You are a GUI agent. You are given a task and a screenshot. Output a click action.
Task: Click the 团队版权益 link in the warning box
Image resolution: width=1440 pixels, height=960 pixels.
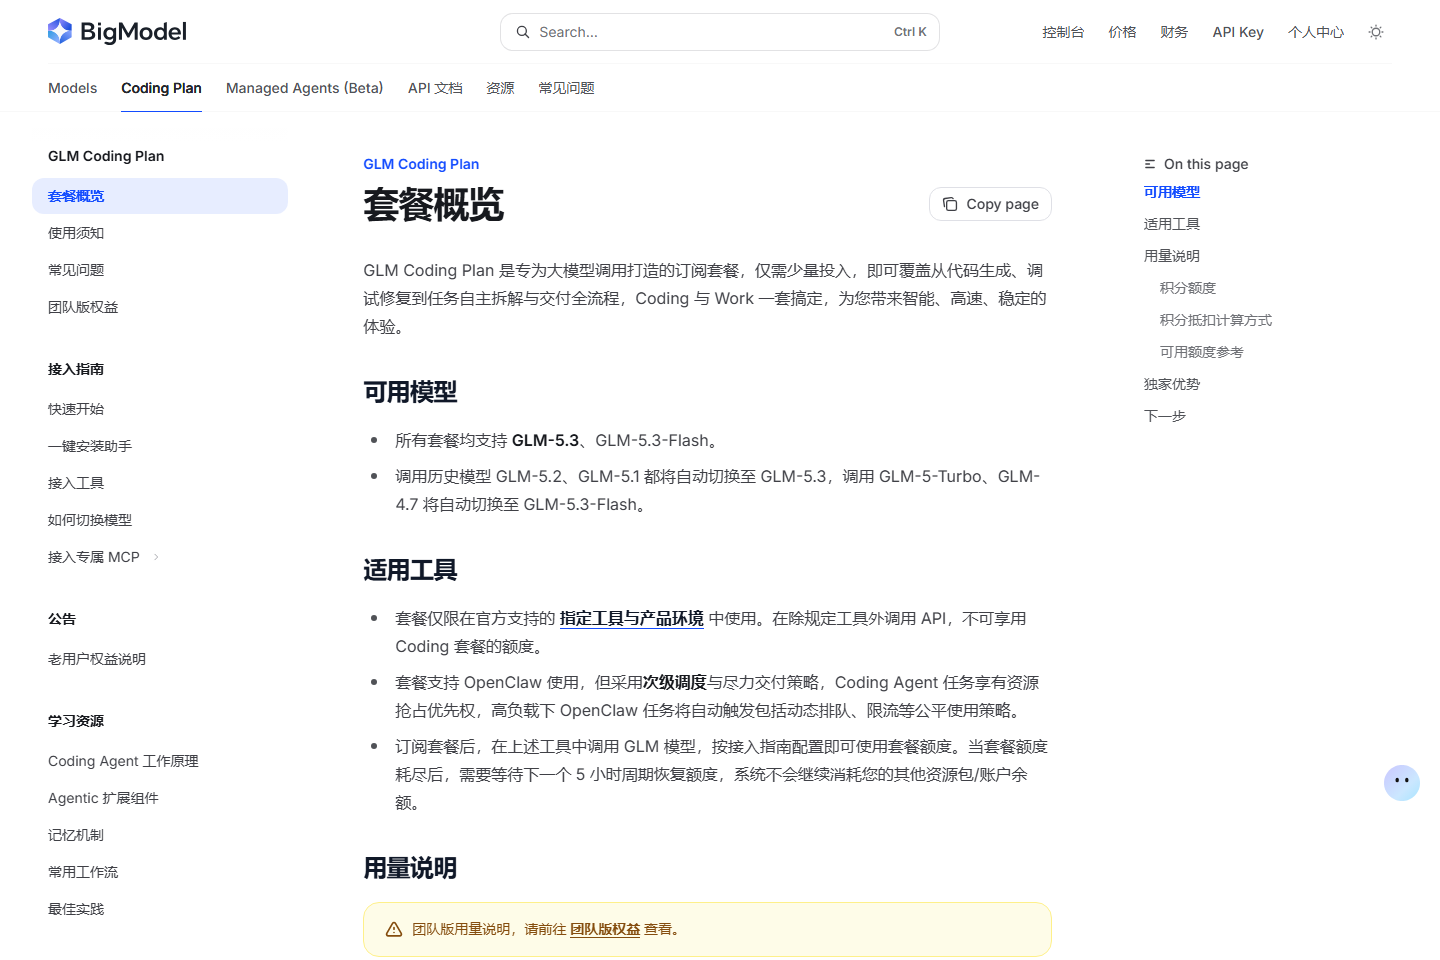(605, 929)
